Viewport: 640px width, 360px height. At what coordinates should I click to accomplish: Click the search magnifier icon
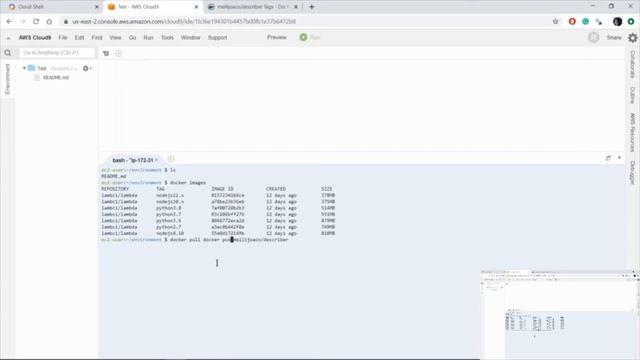point(8,53)
